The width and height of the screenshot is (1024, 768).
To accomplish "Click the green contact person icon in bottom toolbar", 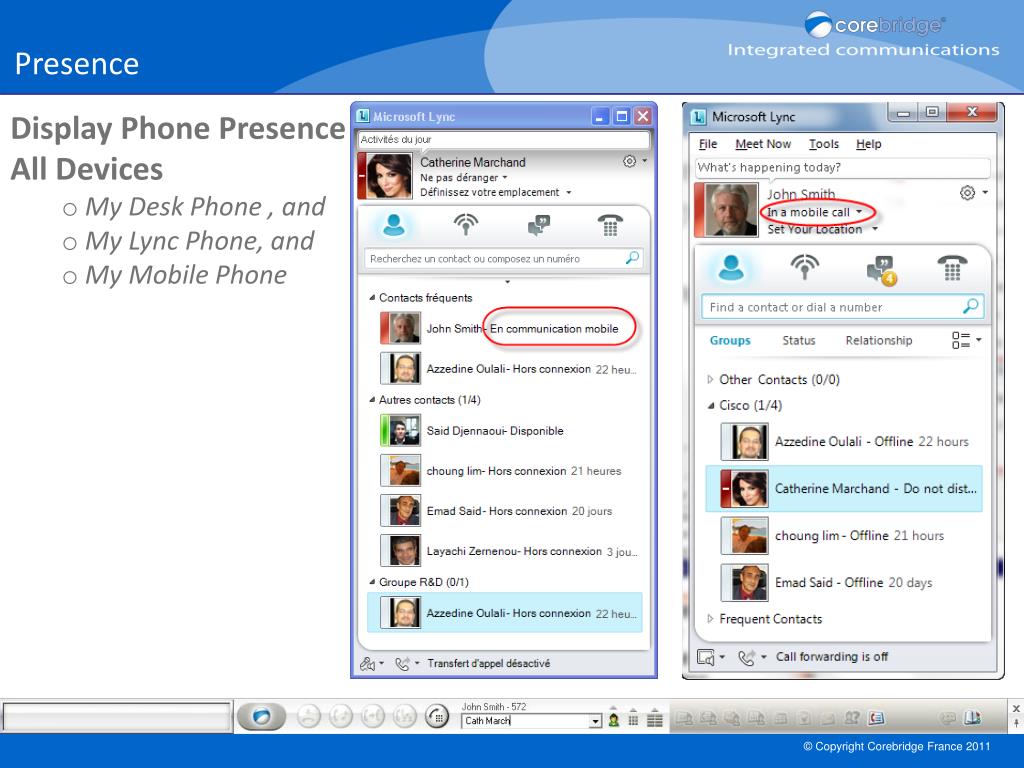I will coord(614,720).
